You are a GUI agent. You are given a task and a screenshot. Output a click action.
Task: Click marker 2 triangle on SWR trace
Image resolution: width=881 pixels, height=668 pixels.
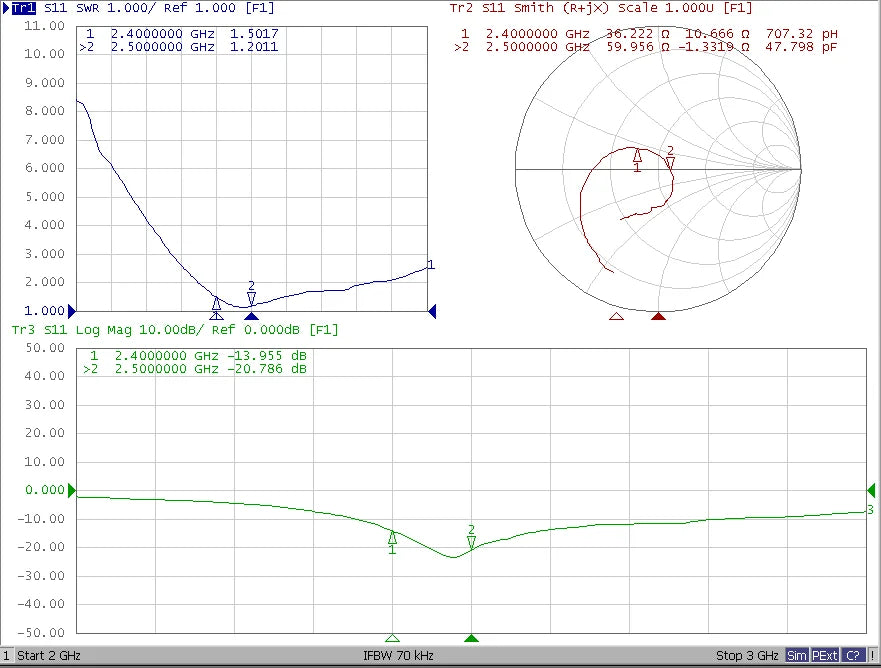pyautogui.click(x=252, y=298)
